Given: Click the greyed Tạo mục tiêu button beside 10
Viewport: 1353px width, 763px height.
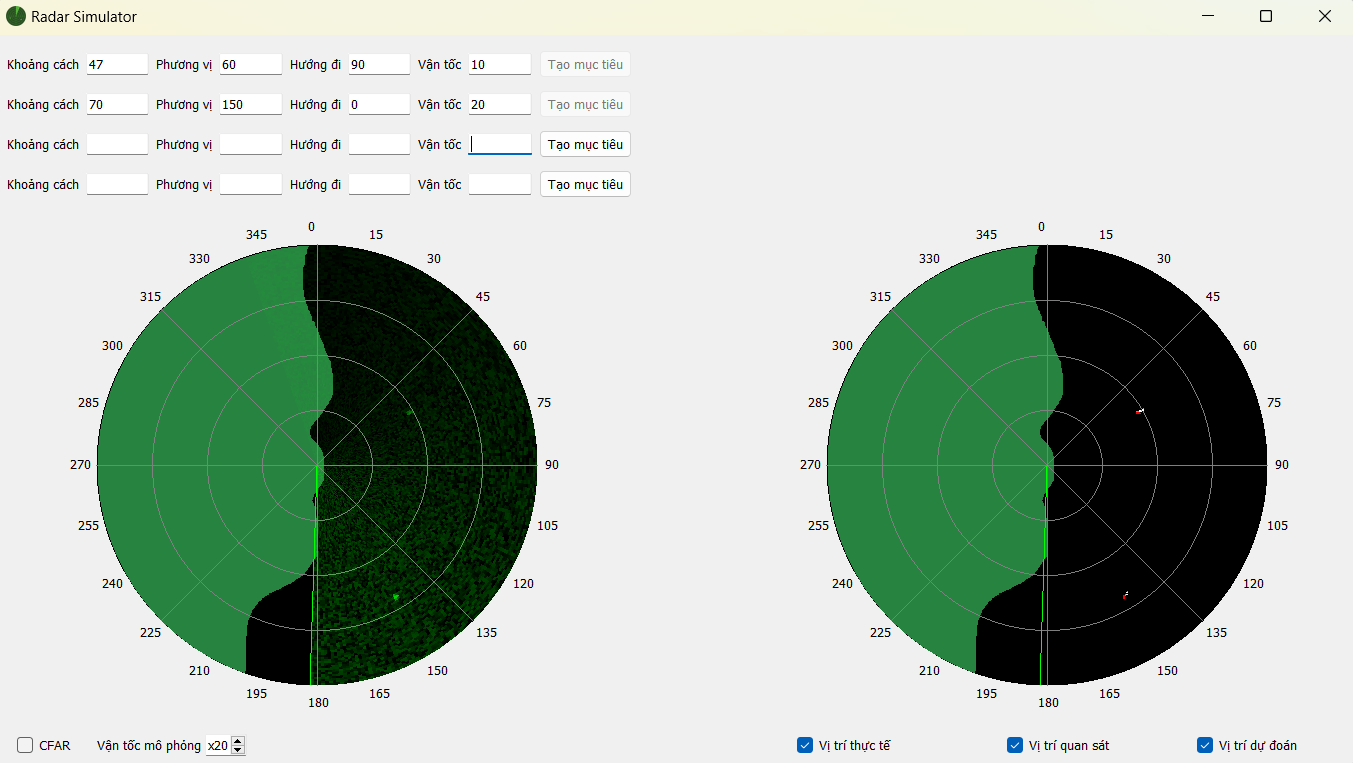Looking at the screenshot, I should 585,64.
